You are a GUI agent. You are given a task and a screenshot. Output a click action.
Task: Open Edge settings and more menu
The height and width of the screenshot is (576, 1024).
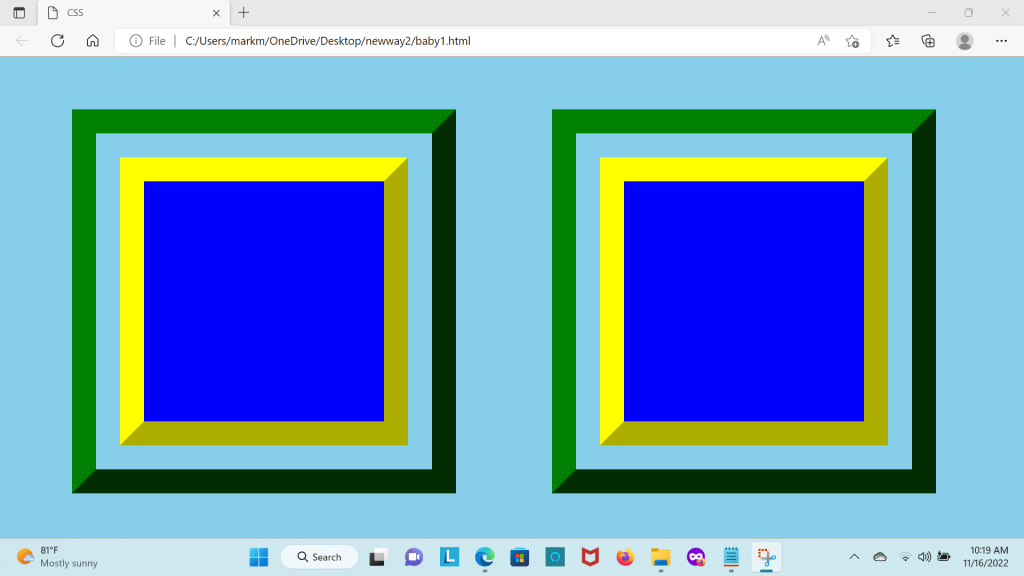point(1001,41)
